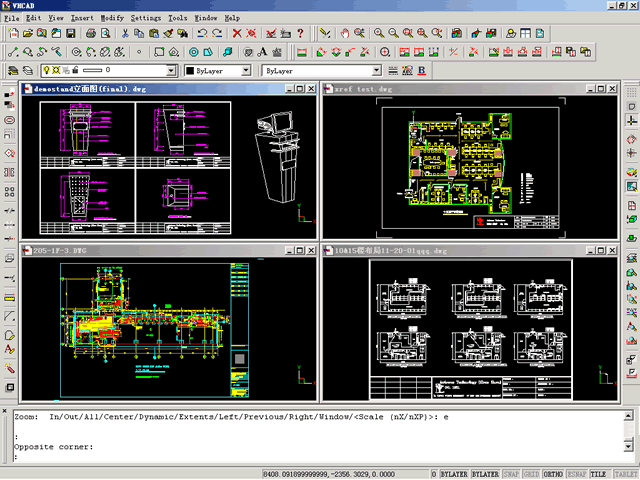The height and width of the screenshot is (480, 640).
Task: Toggle TILE mode in status bar
Action: (598, 474)
